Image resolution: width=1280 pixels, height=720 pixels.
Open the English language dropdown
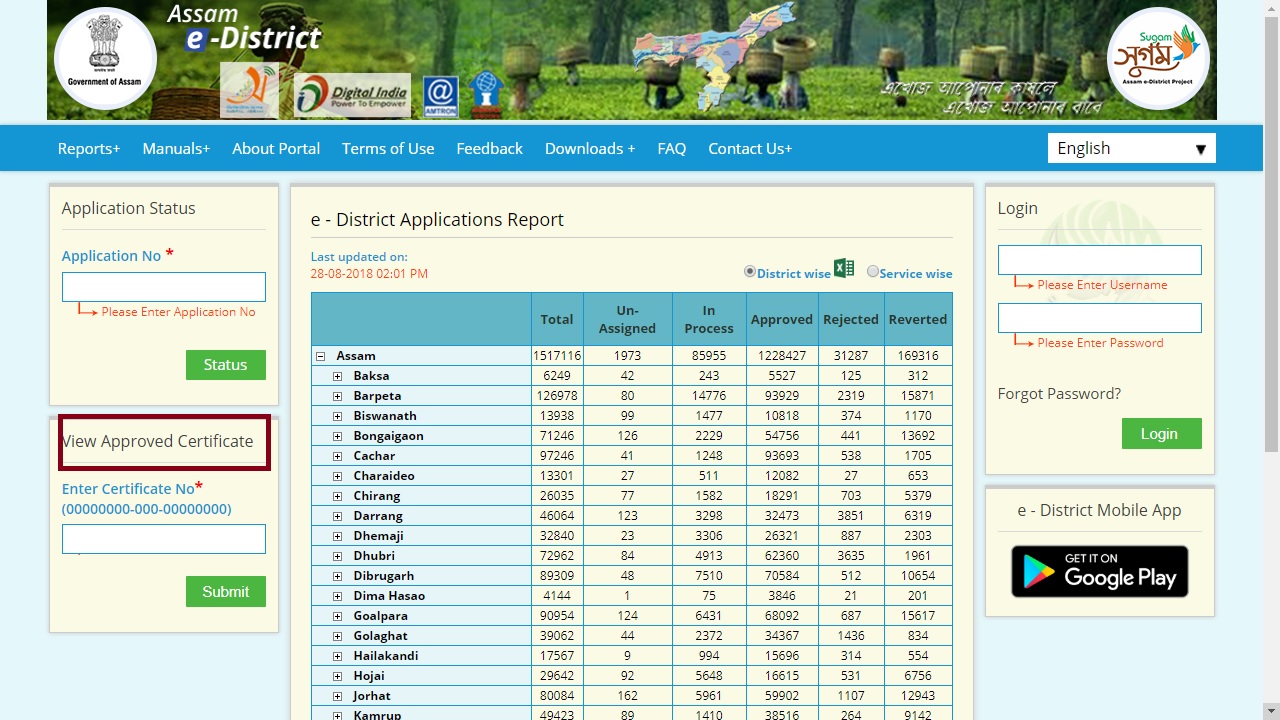tap(1131, 148)
